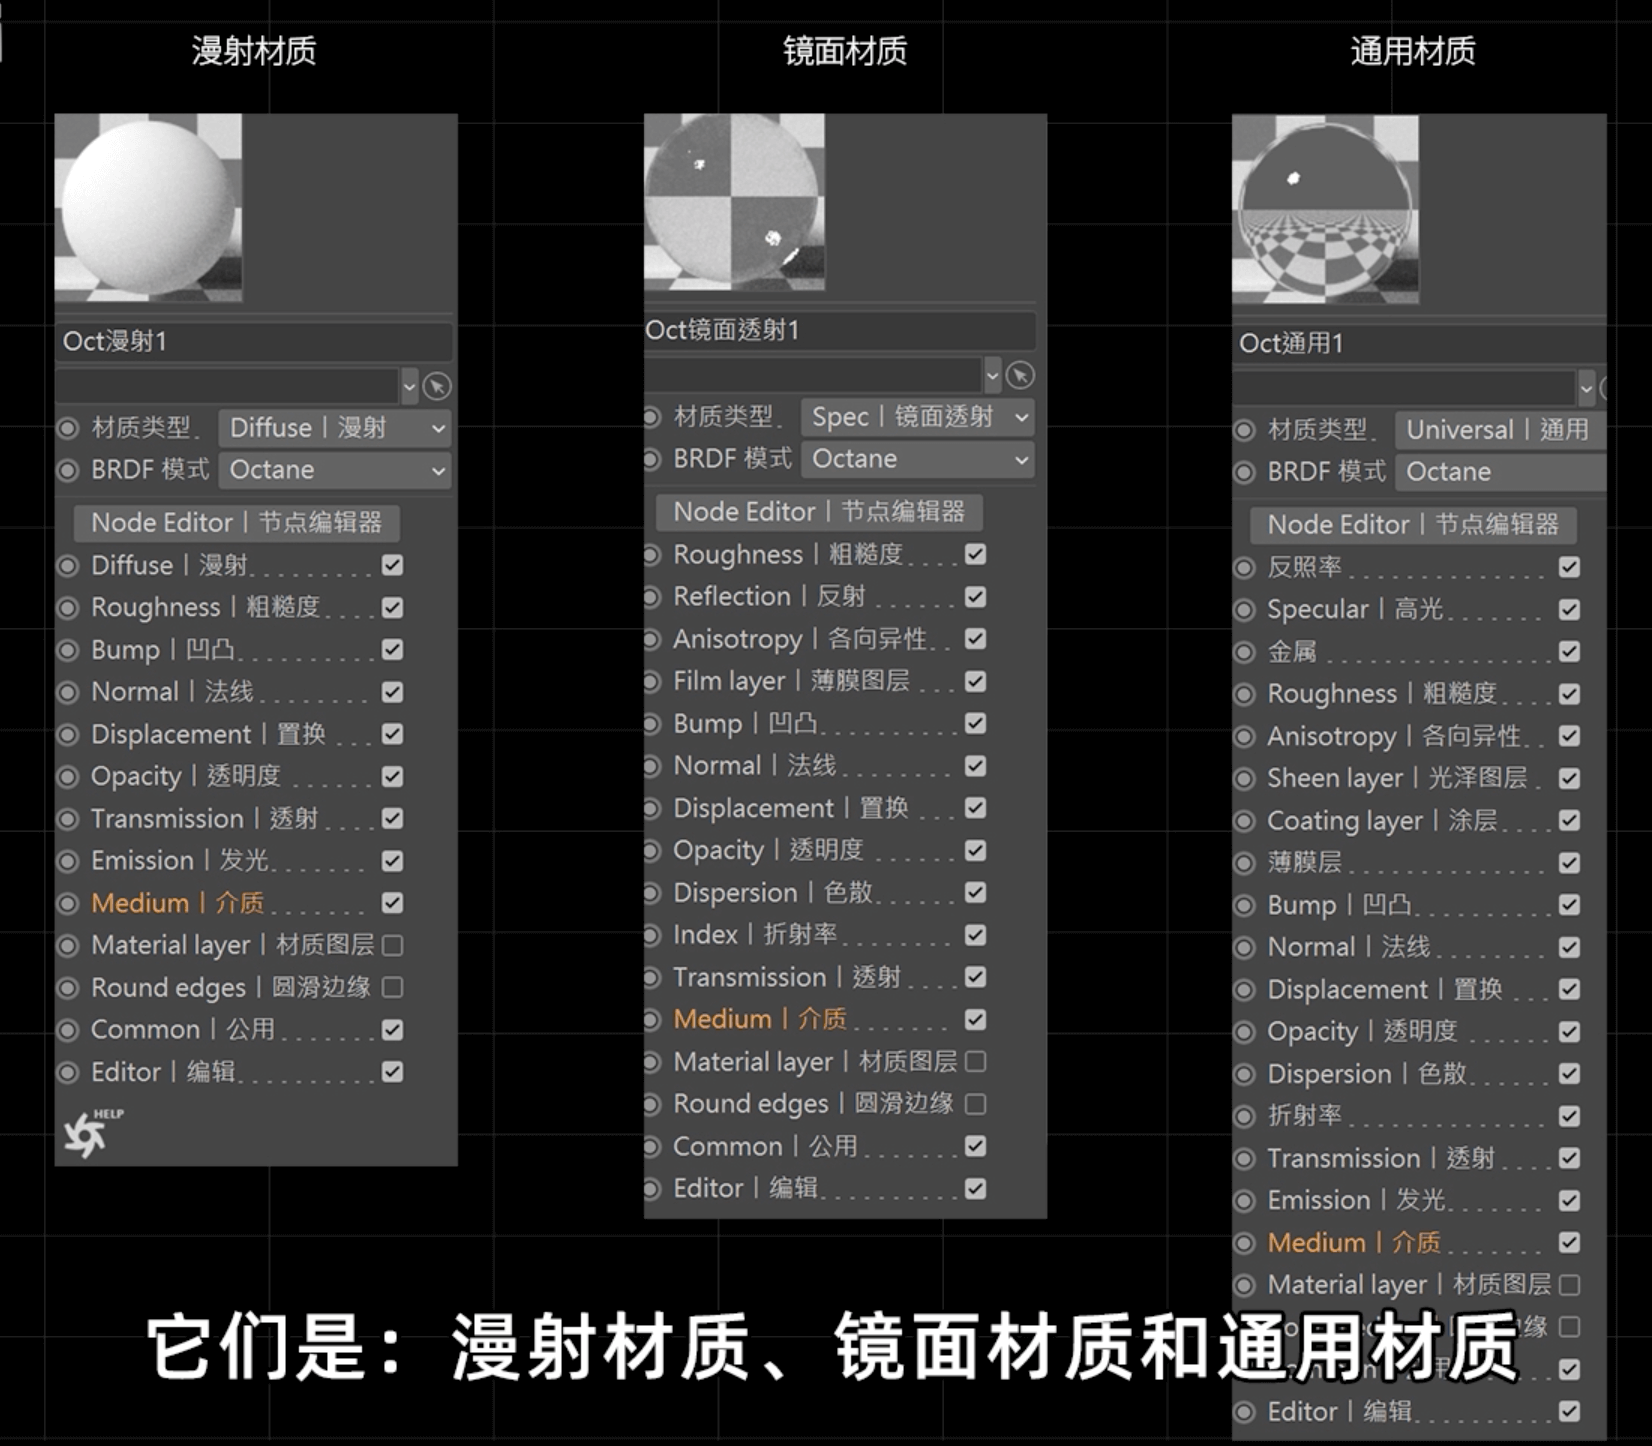
Task: Enable Material layer | 材质图层 checkbox in diffuse panel
Action: click(x=393, y=945)
